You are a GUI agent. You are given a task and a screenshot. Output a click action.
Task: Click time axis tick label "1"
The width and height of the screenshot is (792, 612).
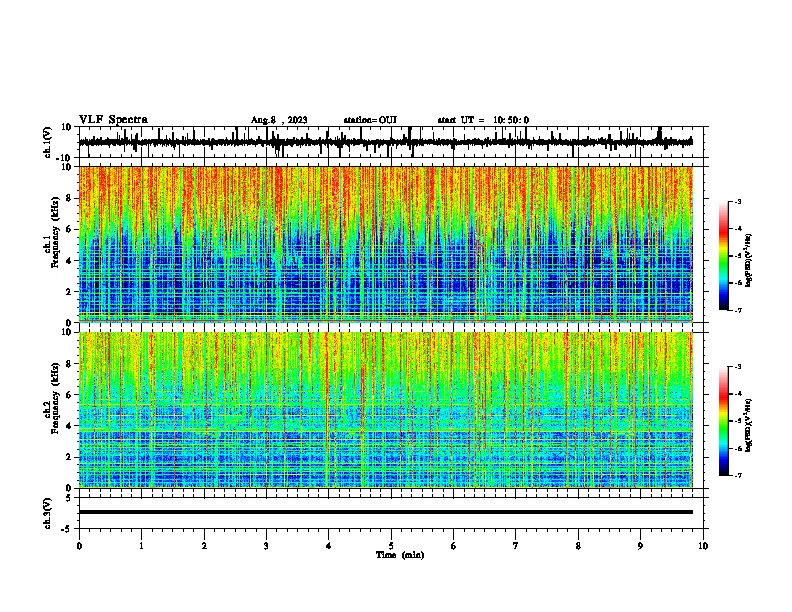click(141, 546)
